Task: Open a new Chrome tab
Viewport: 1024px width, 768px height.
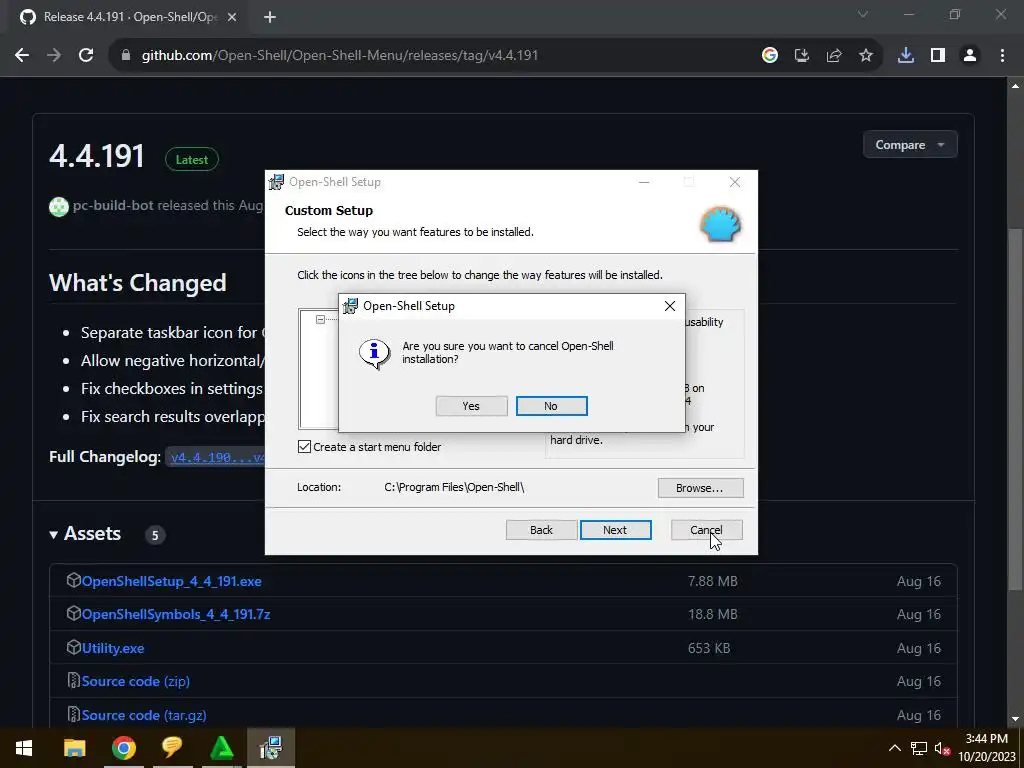Action: click(x=270, y=18)
